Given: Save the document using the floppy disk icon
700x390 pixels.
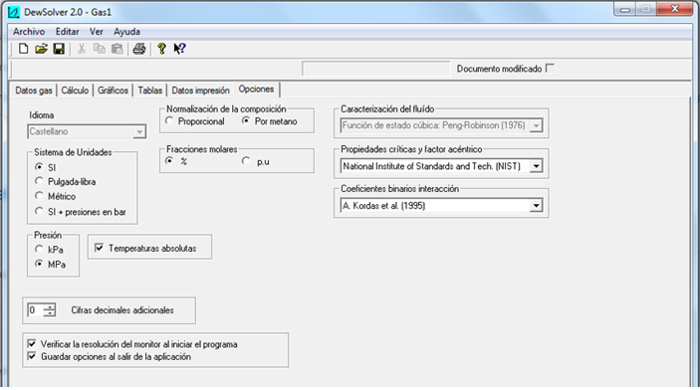Looking at the screenshot, I should pyautogui.click(x=59, y=49).
